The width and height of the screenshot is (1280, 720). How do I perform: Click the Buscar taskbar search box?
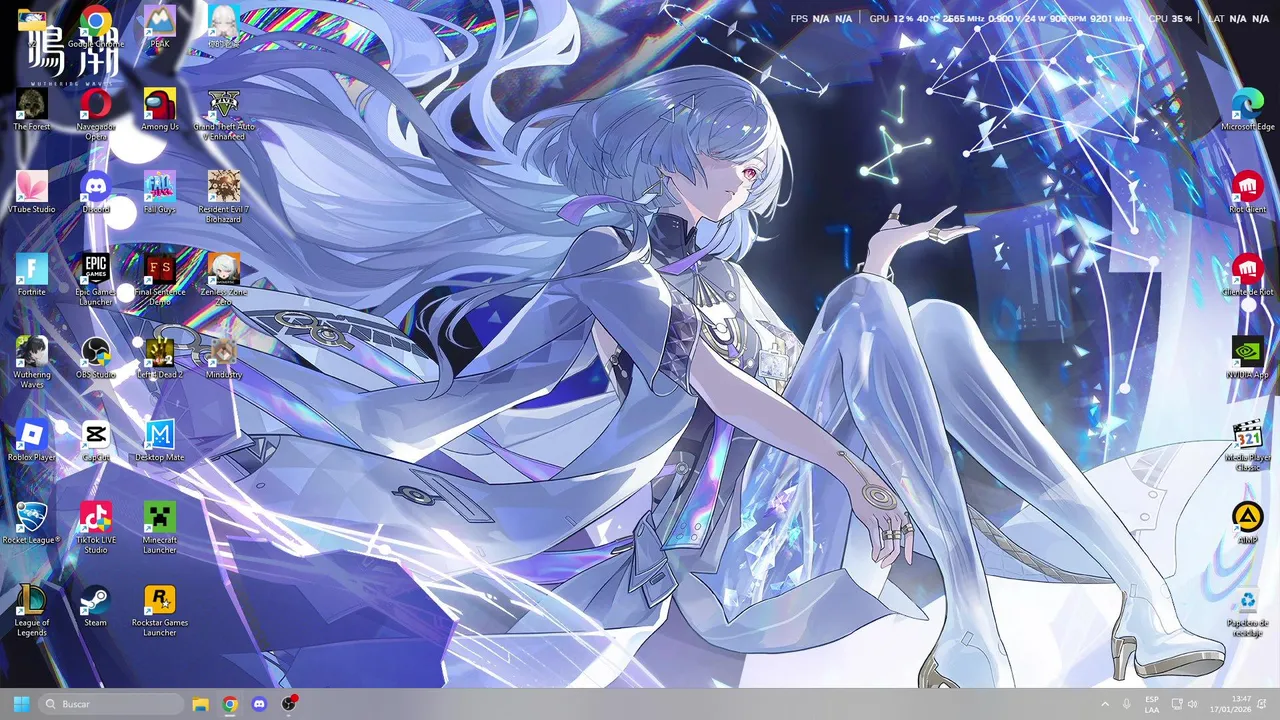(x=112, y=704)
